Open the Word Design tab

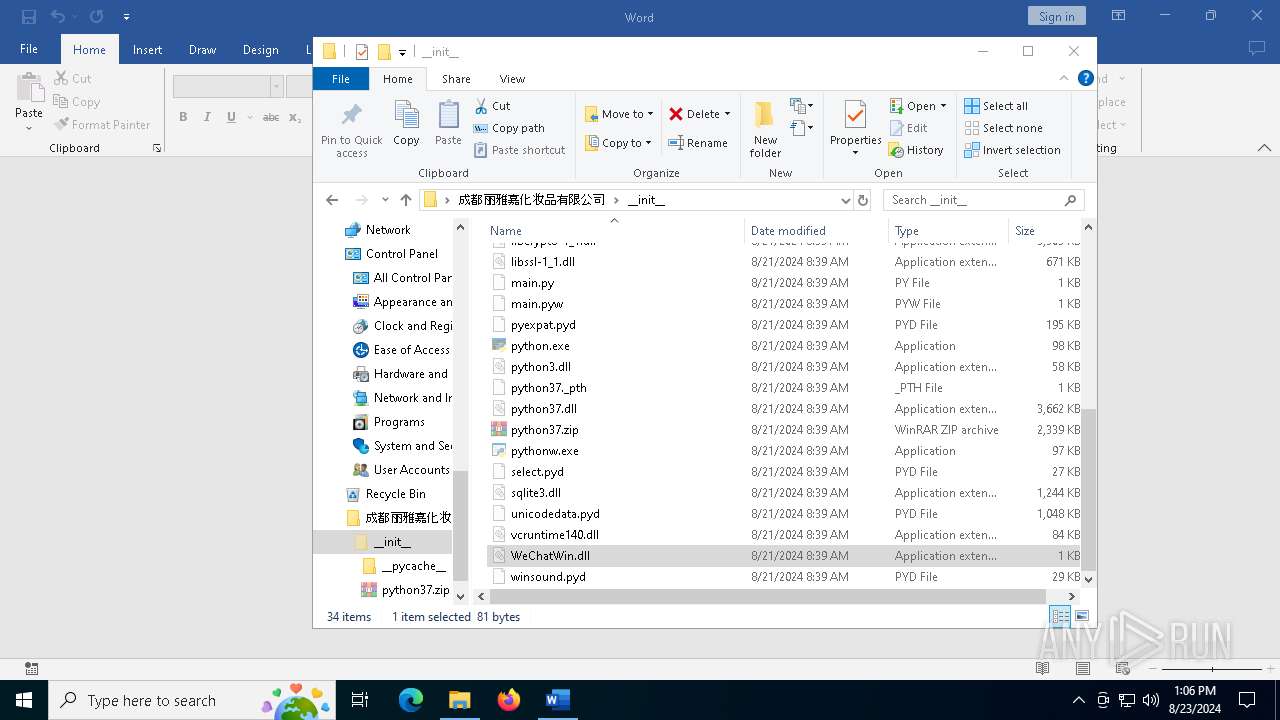click(260, 50)
